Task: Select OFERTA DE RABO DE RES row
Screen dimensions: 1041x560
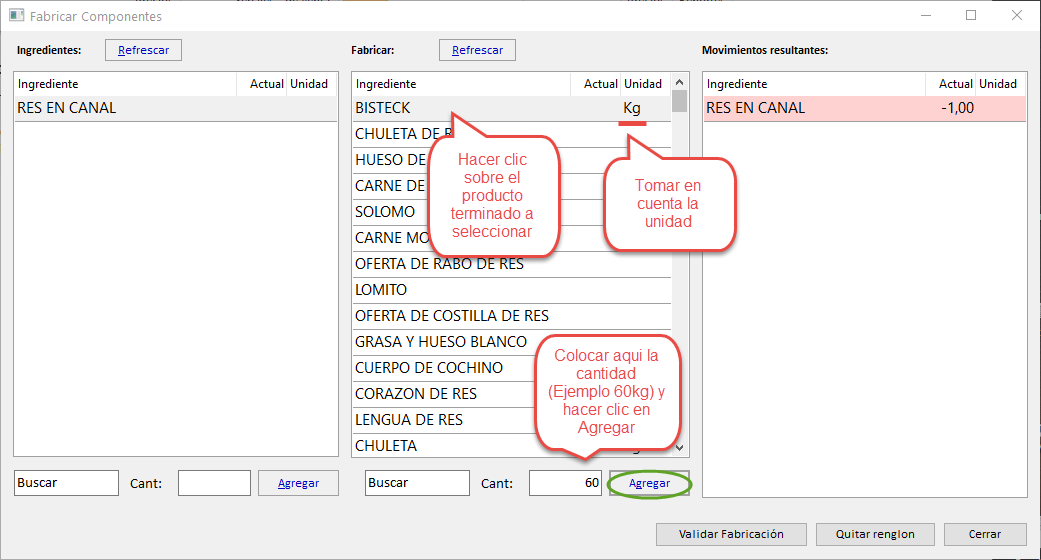Action: coord(439,264)
